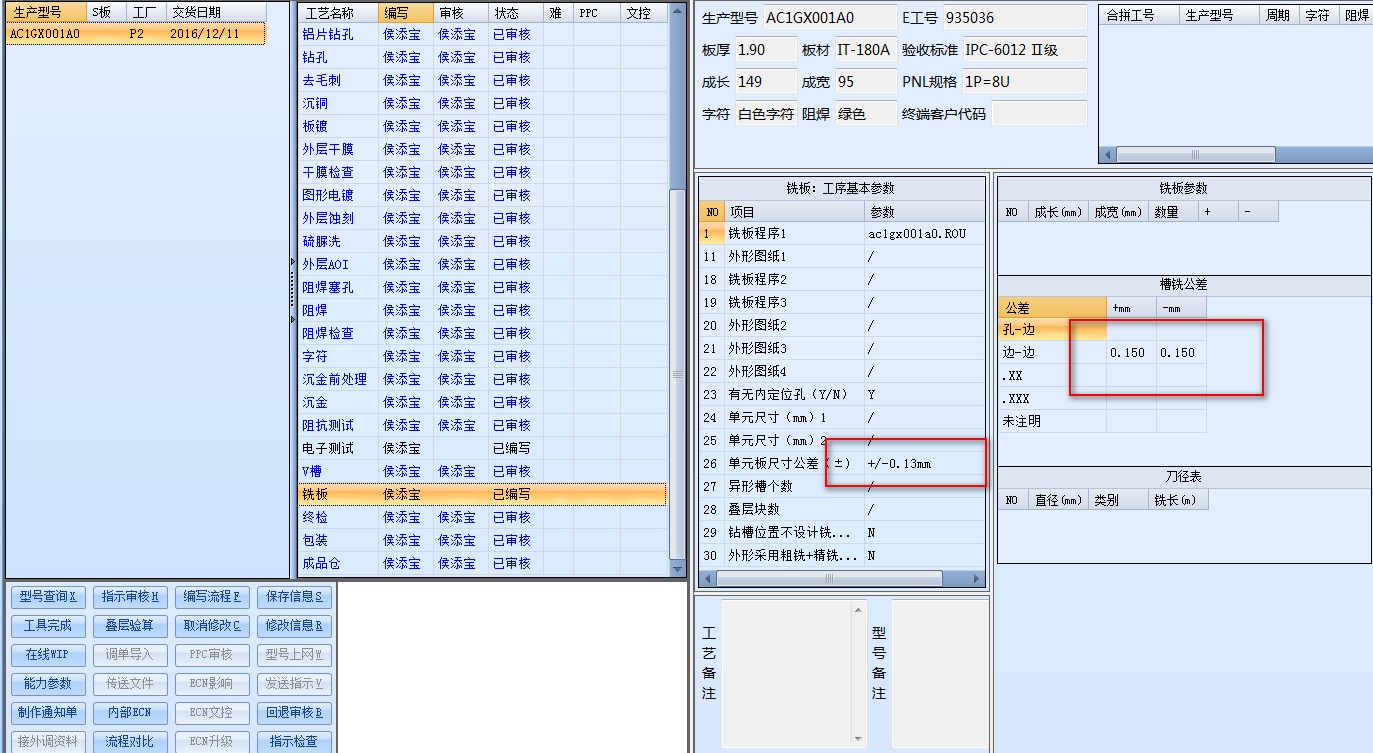Select the 成品仓 process row
Image resolution: width=1373 pixels, height=753 pixels.
click(x=482, y=563)
